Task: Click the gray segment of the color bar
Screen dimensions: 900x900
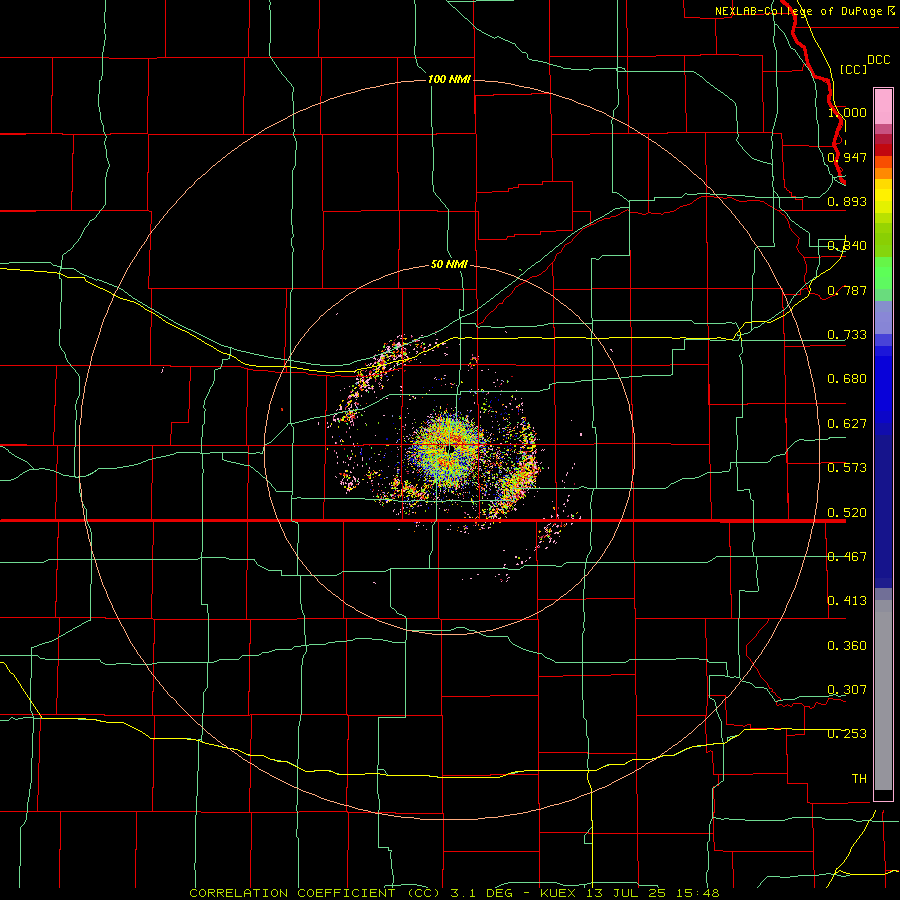Action: coord(883,695)
